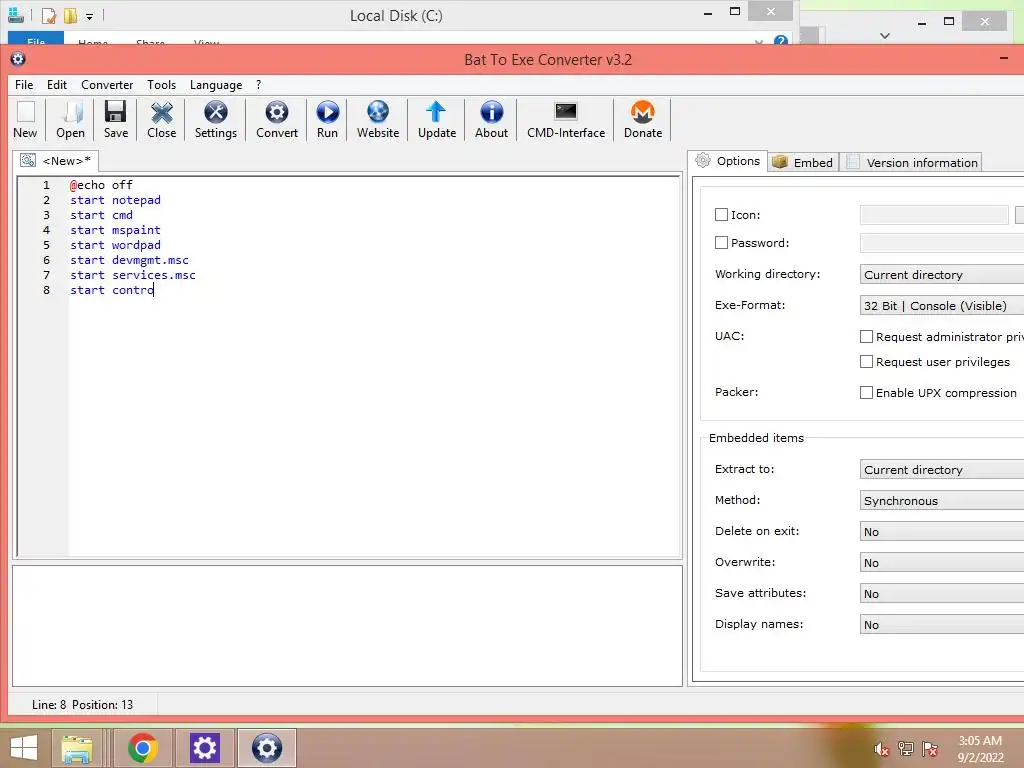This screenshot has width=1024, height=768.
Task: Click the active Bat To Exe taskbar icon
Action: coord(266,748)
